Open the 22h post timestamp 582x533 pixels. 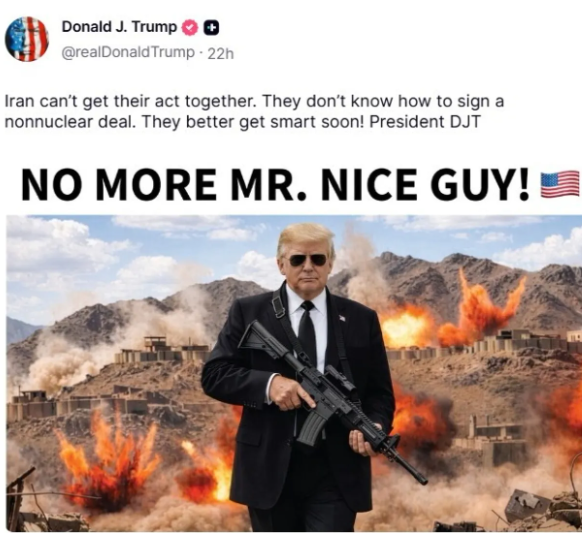point(220,54)
